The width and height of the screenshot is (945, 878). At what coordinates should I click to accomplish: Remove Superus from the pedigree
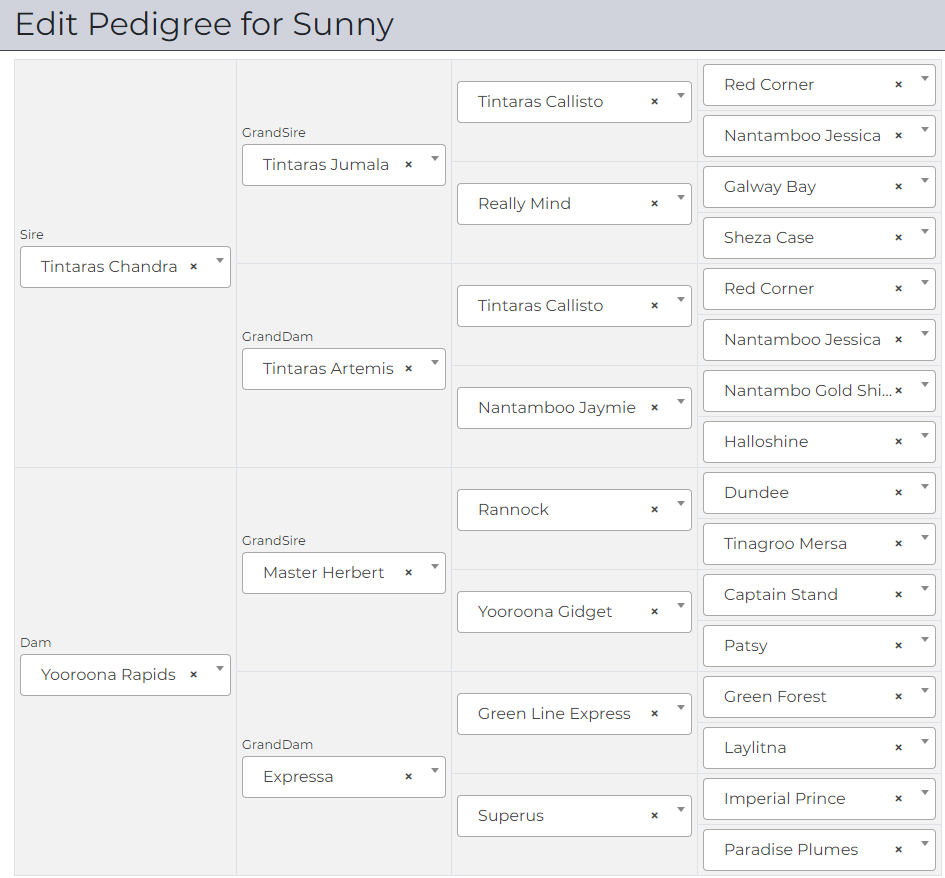pyautogui.click(x=655, y=816)
